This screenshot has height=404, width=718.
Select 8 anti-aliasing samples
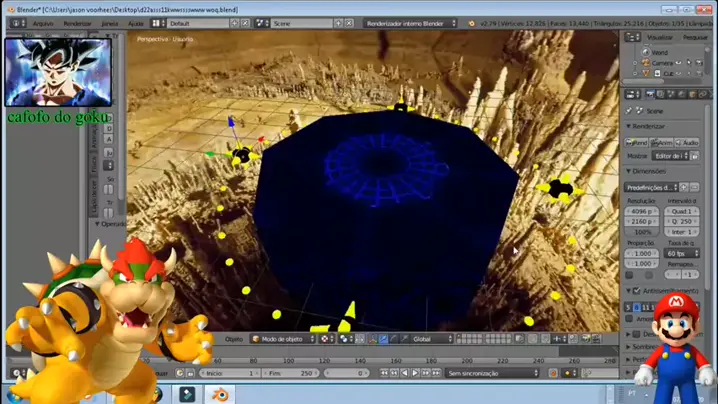[x=636, y=307]
